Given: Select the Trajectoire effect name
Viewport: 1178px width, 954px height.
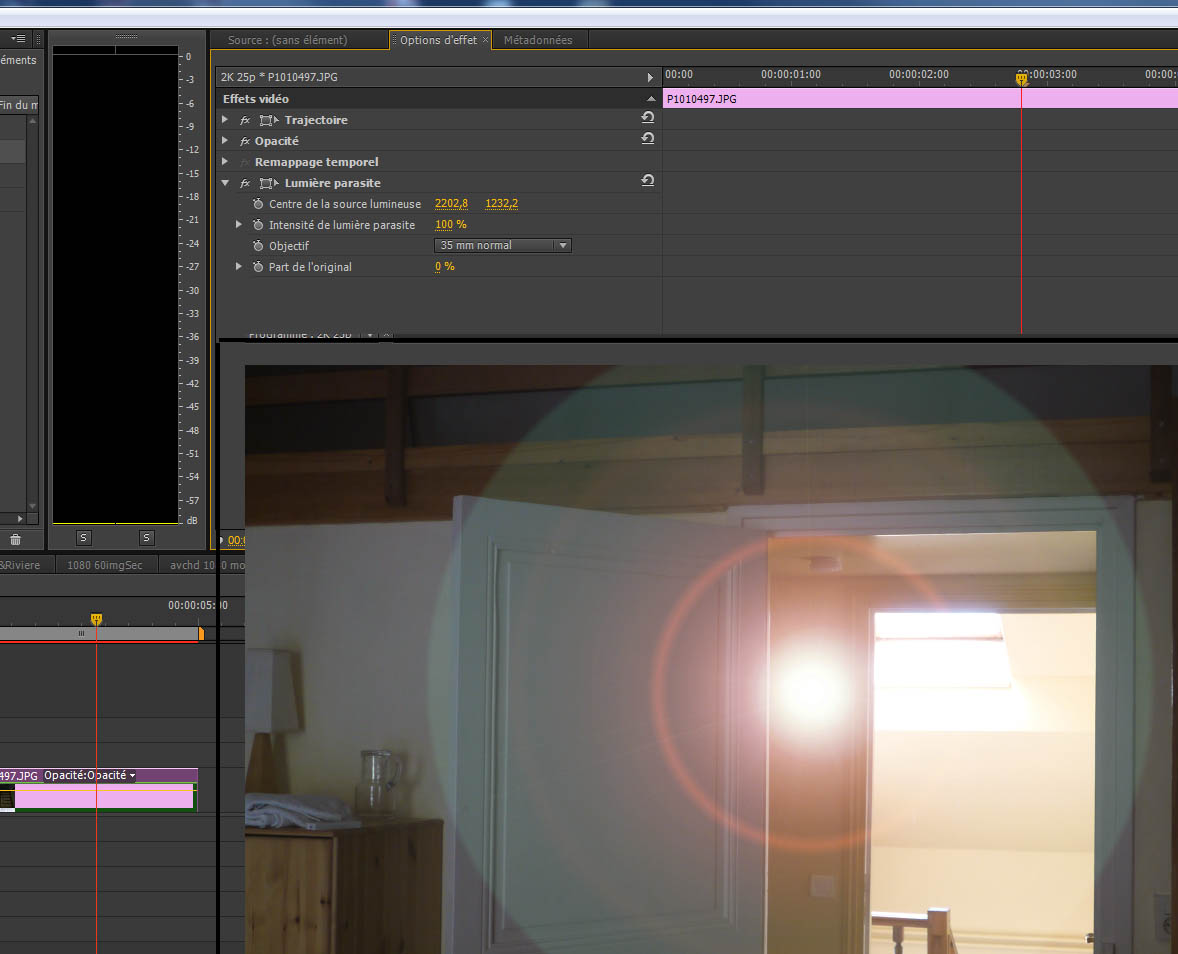Looking at the screenshot, I should (316, 120).
